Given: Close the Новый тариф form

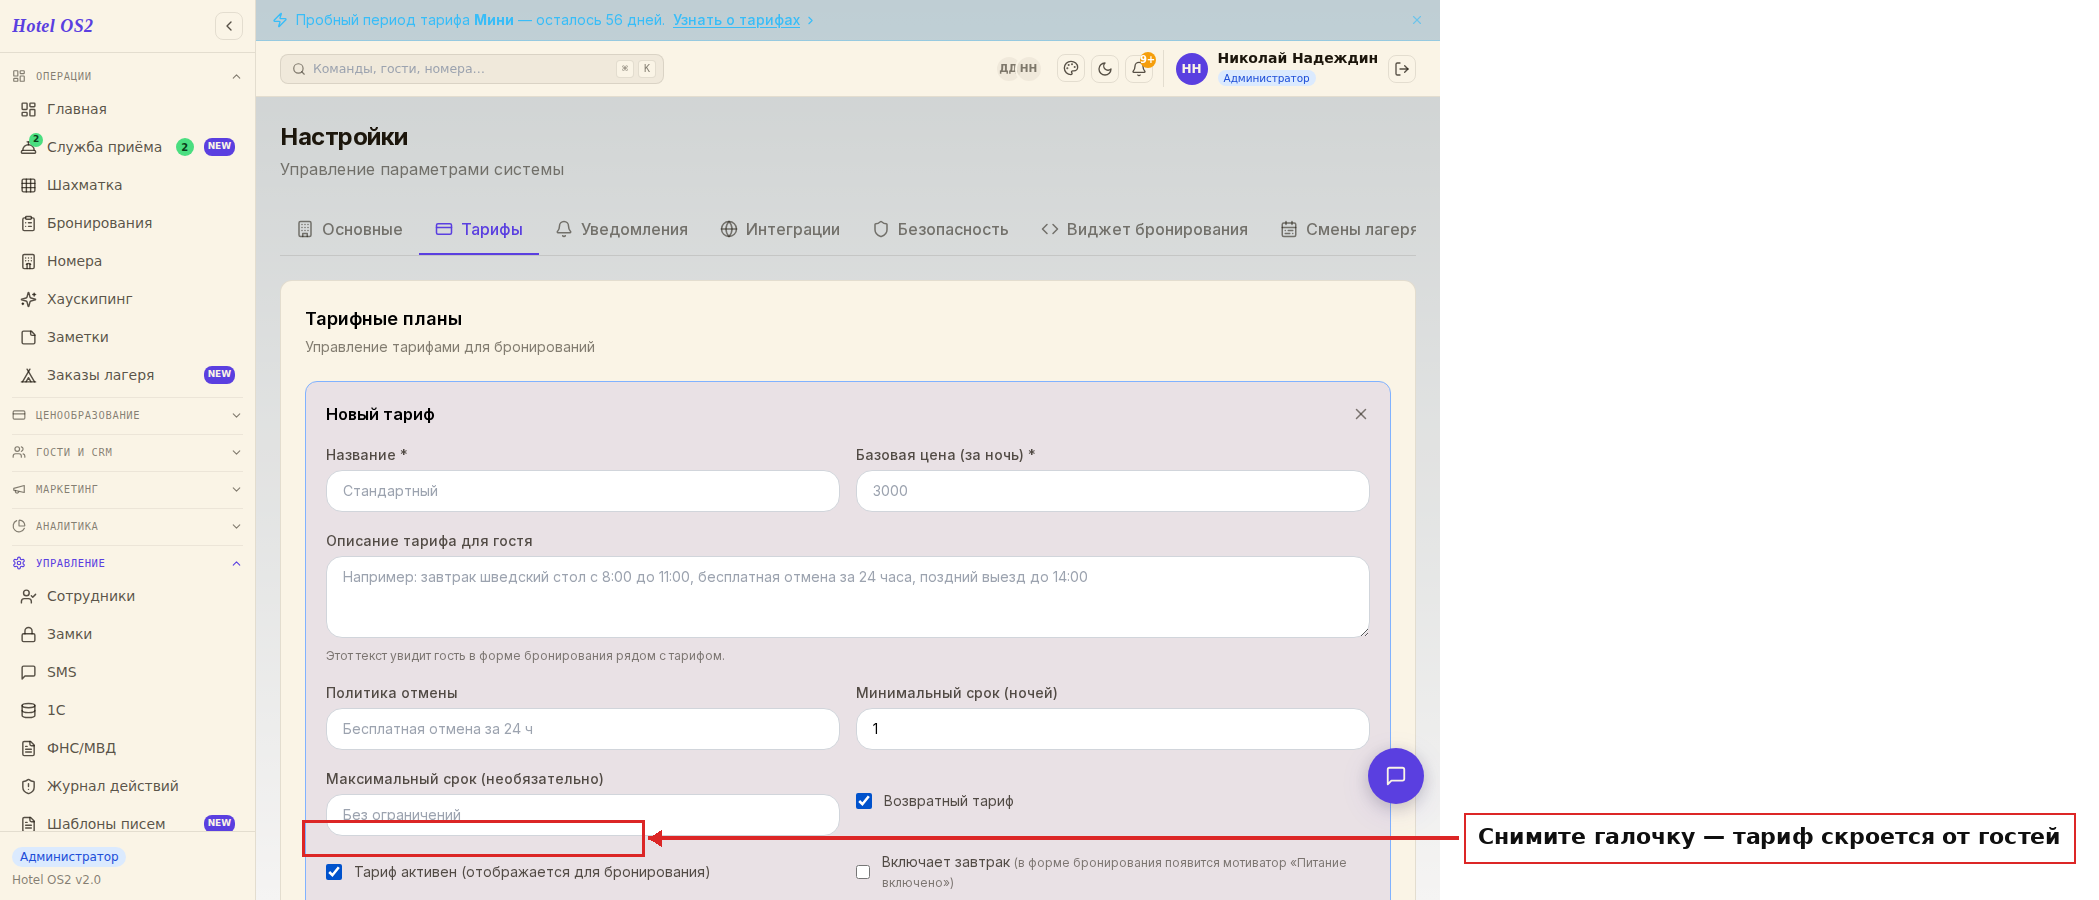Looking at the screenshot, I should (x=1361, y=414).
